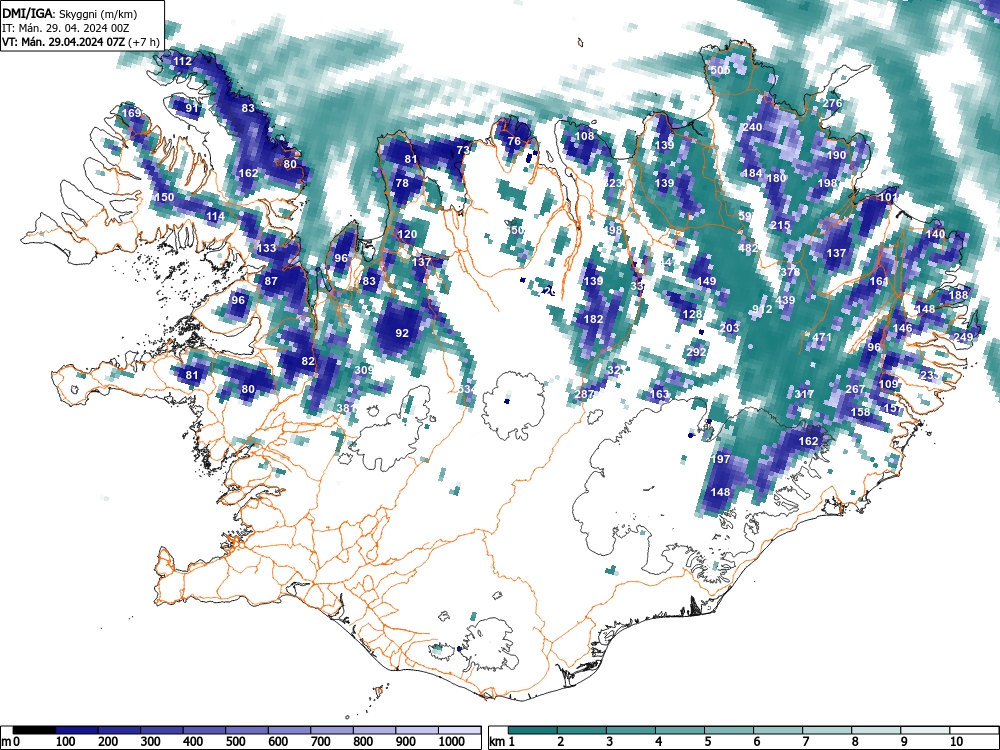Viewport: 1000px width, 750px height.
Task: Click the map value 505 at the northern tip
Action: tap(720, 70)
